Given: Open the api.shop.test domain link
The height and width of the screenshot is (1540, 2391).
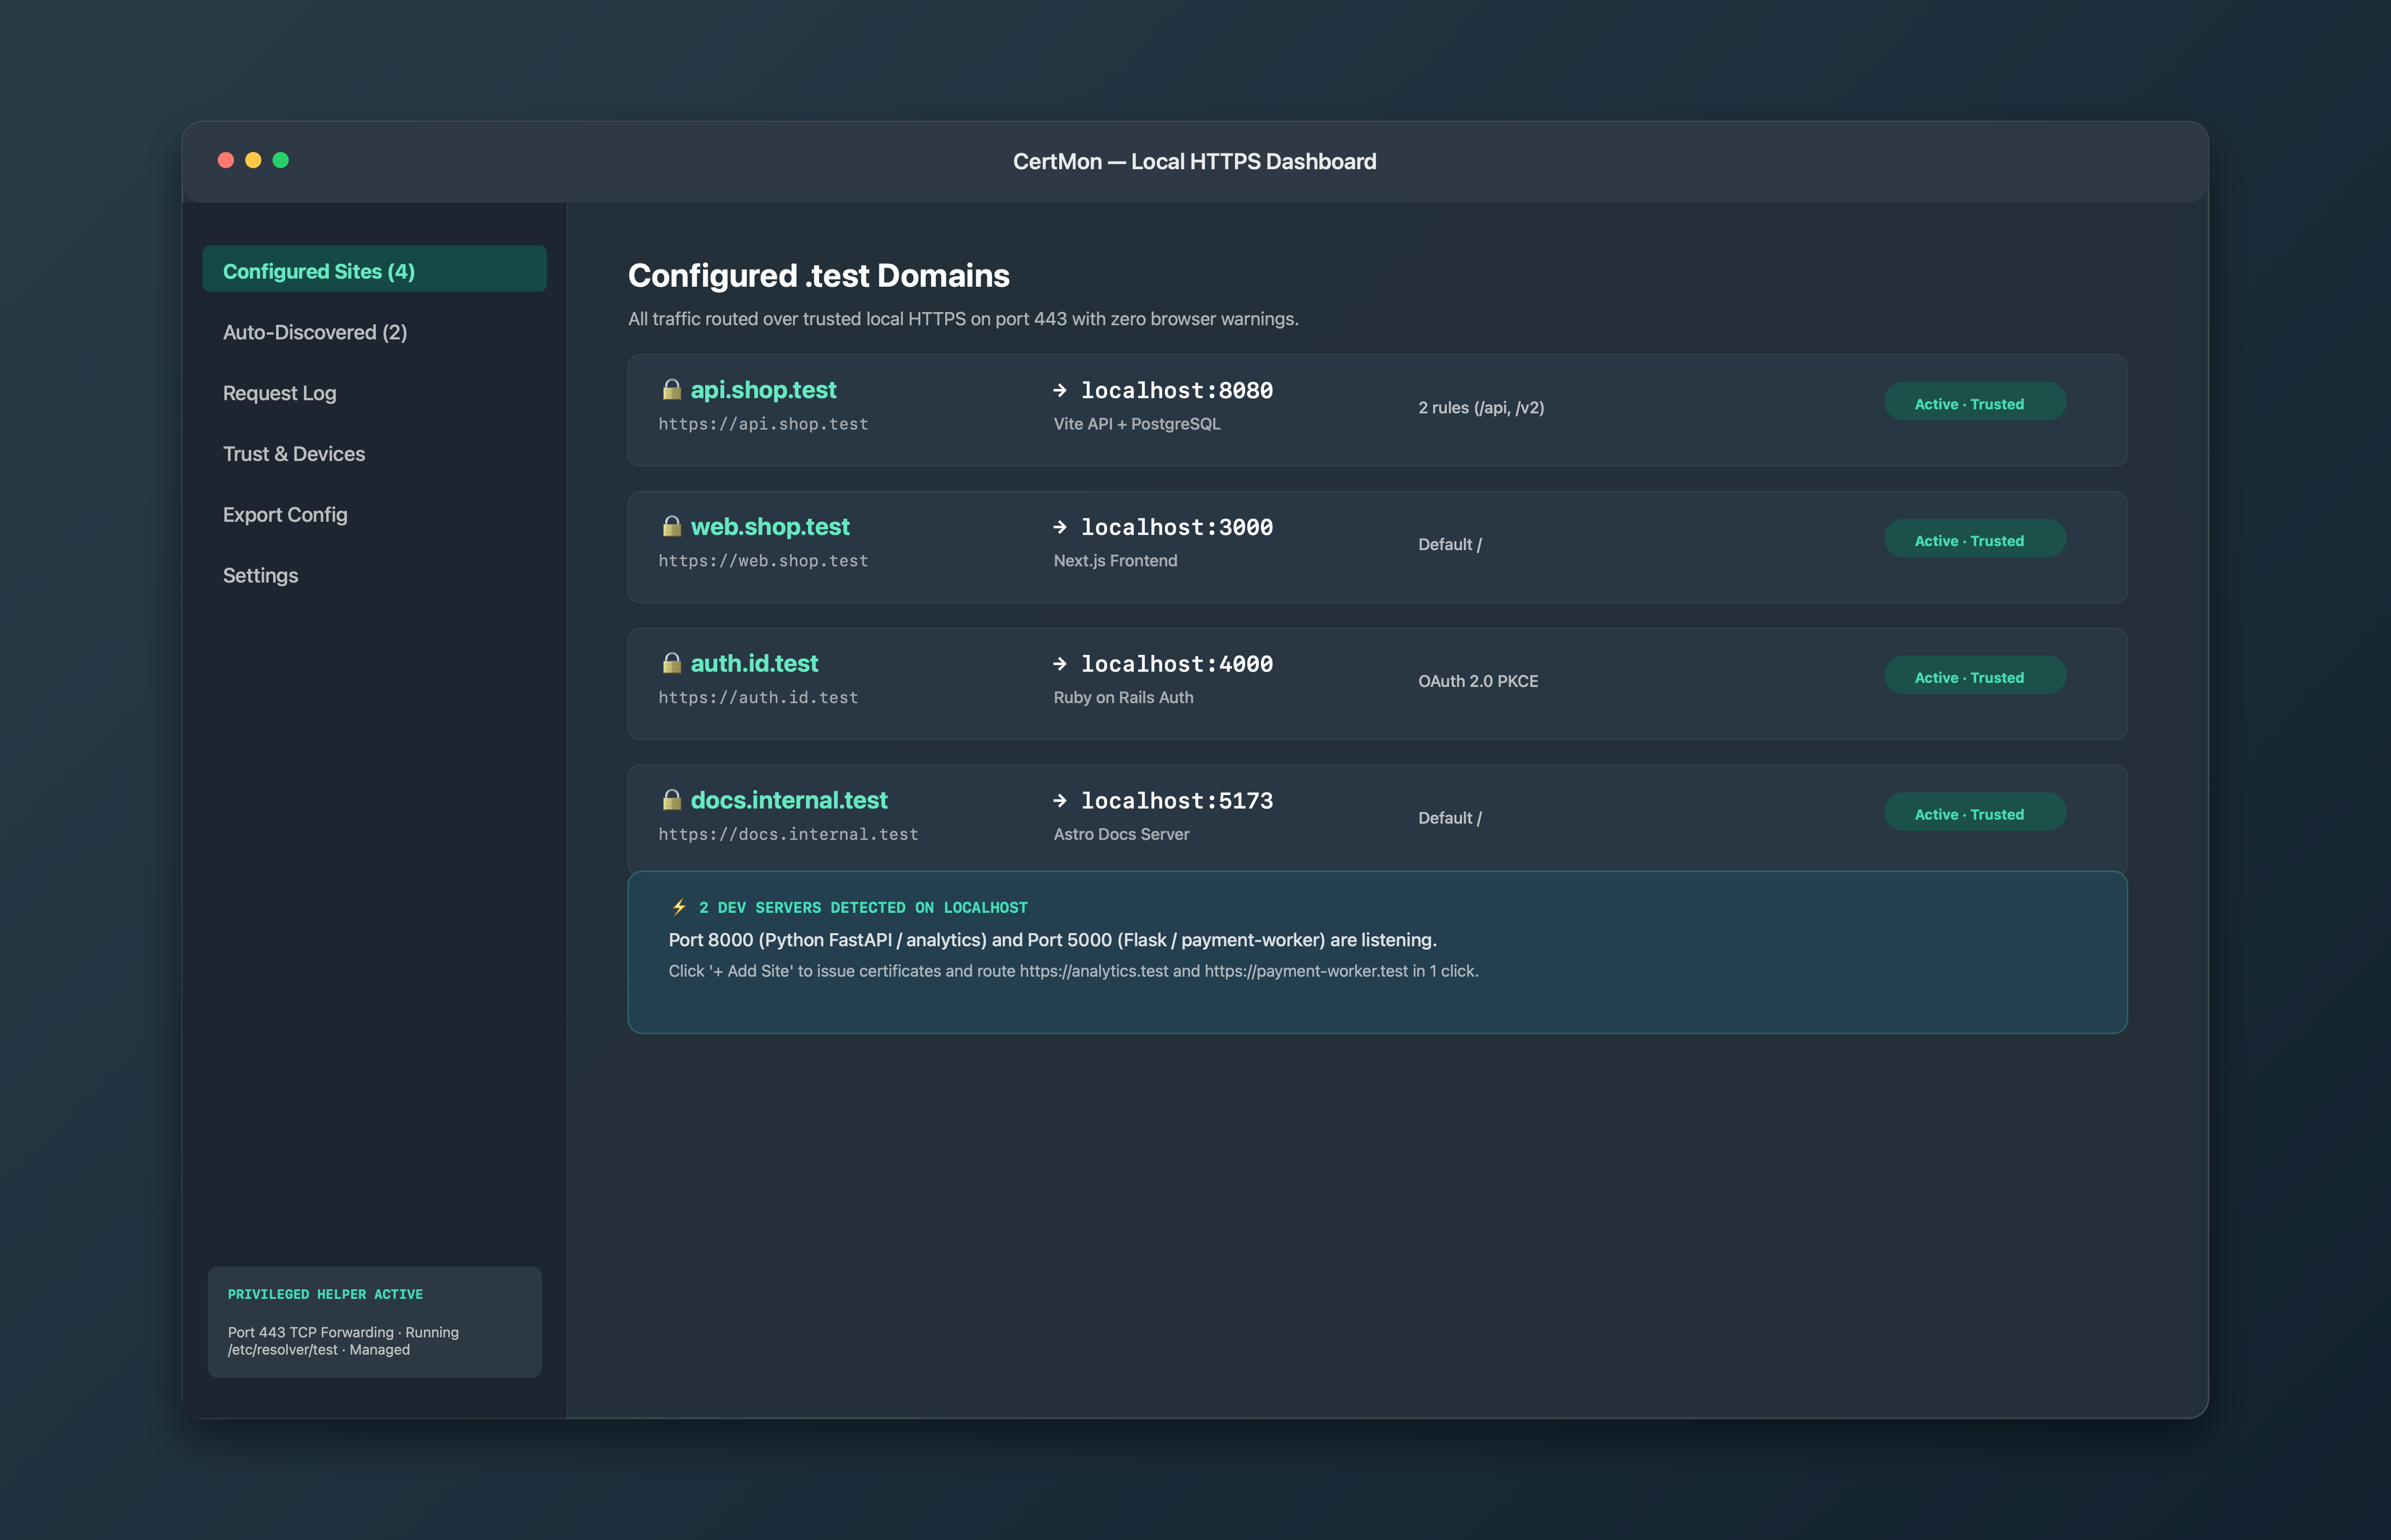Looking at the screenshot, I should pos(763,390).
